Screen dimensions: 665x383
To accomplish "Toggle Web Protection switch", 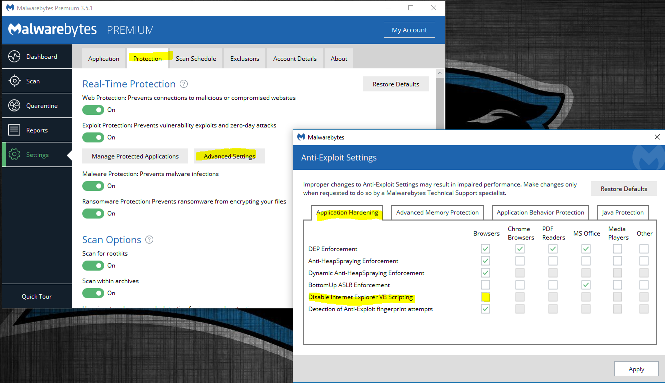I will point(93,110).
